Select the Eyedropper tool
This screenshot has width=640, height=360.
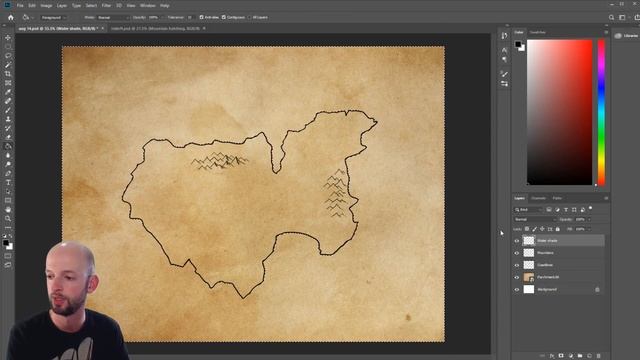[8, 92]
